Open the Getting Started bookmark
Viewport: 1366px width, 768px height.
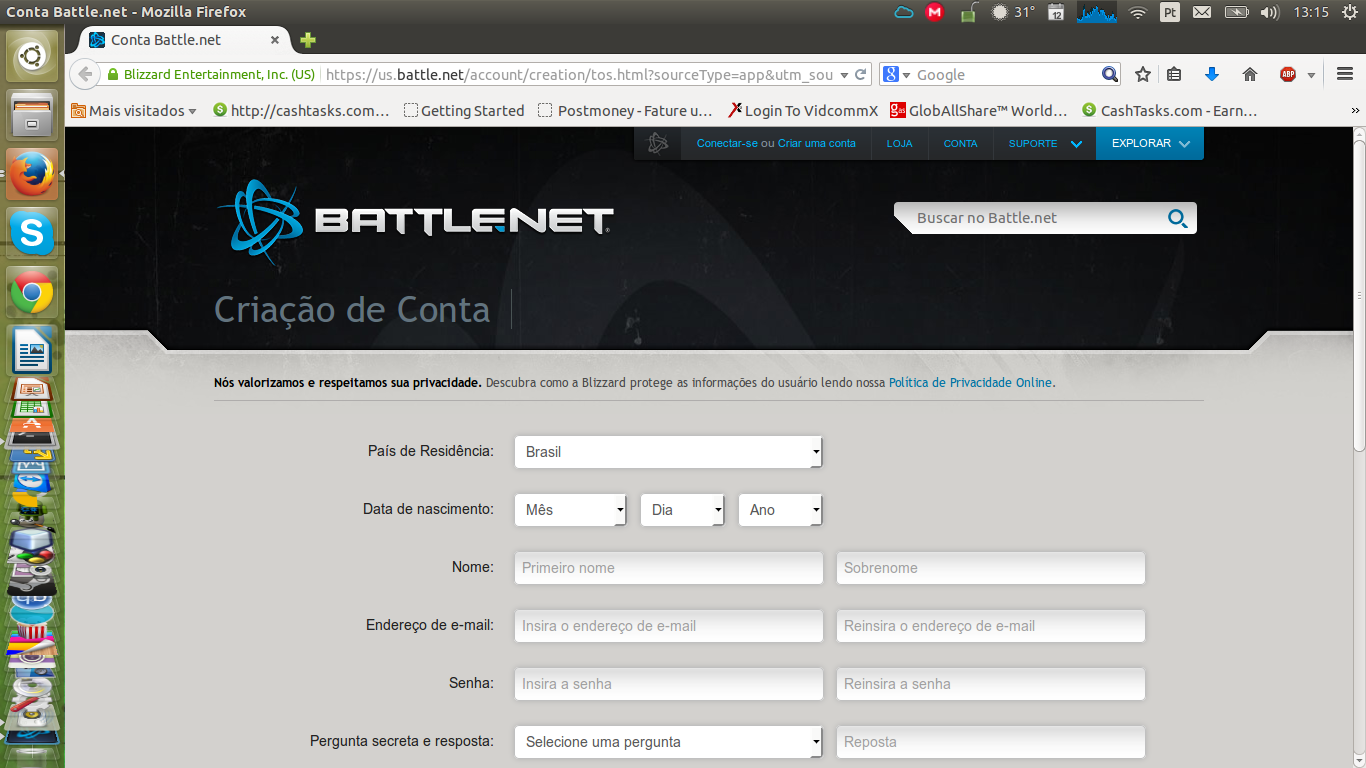(464, 111)
